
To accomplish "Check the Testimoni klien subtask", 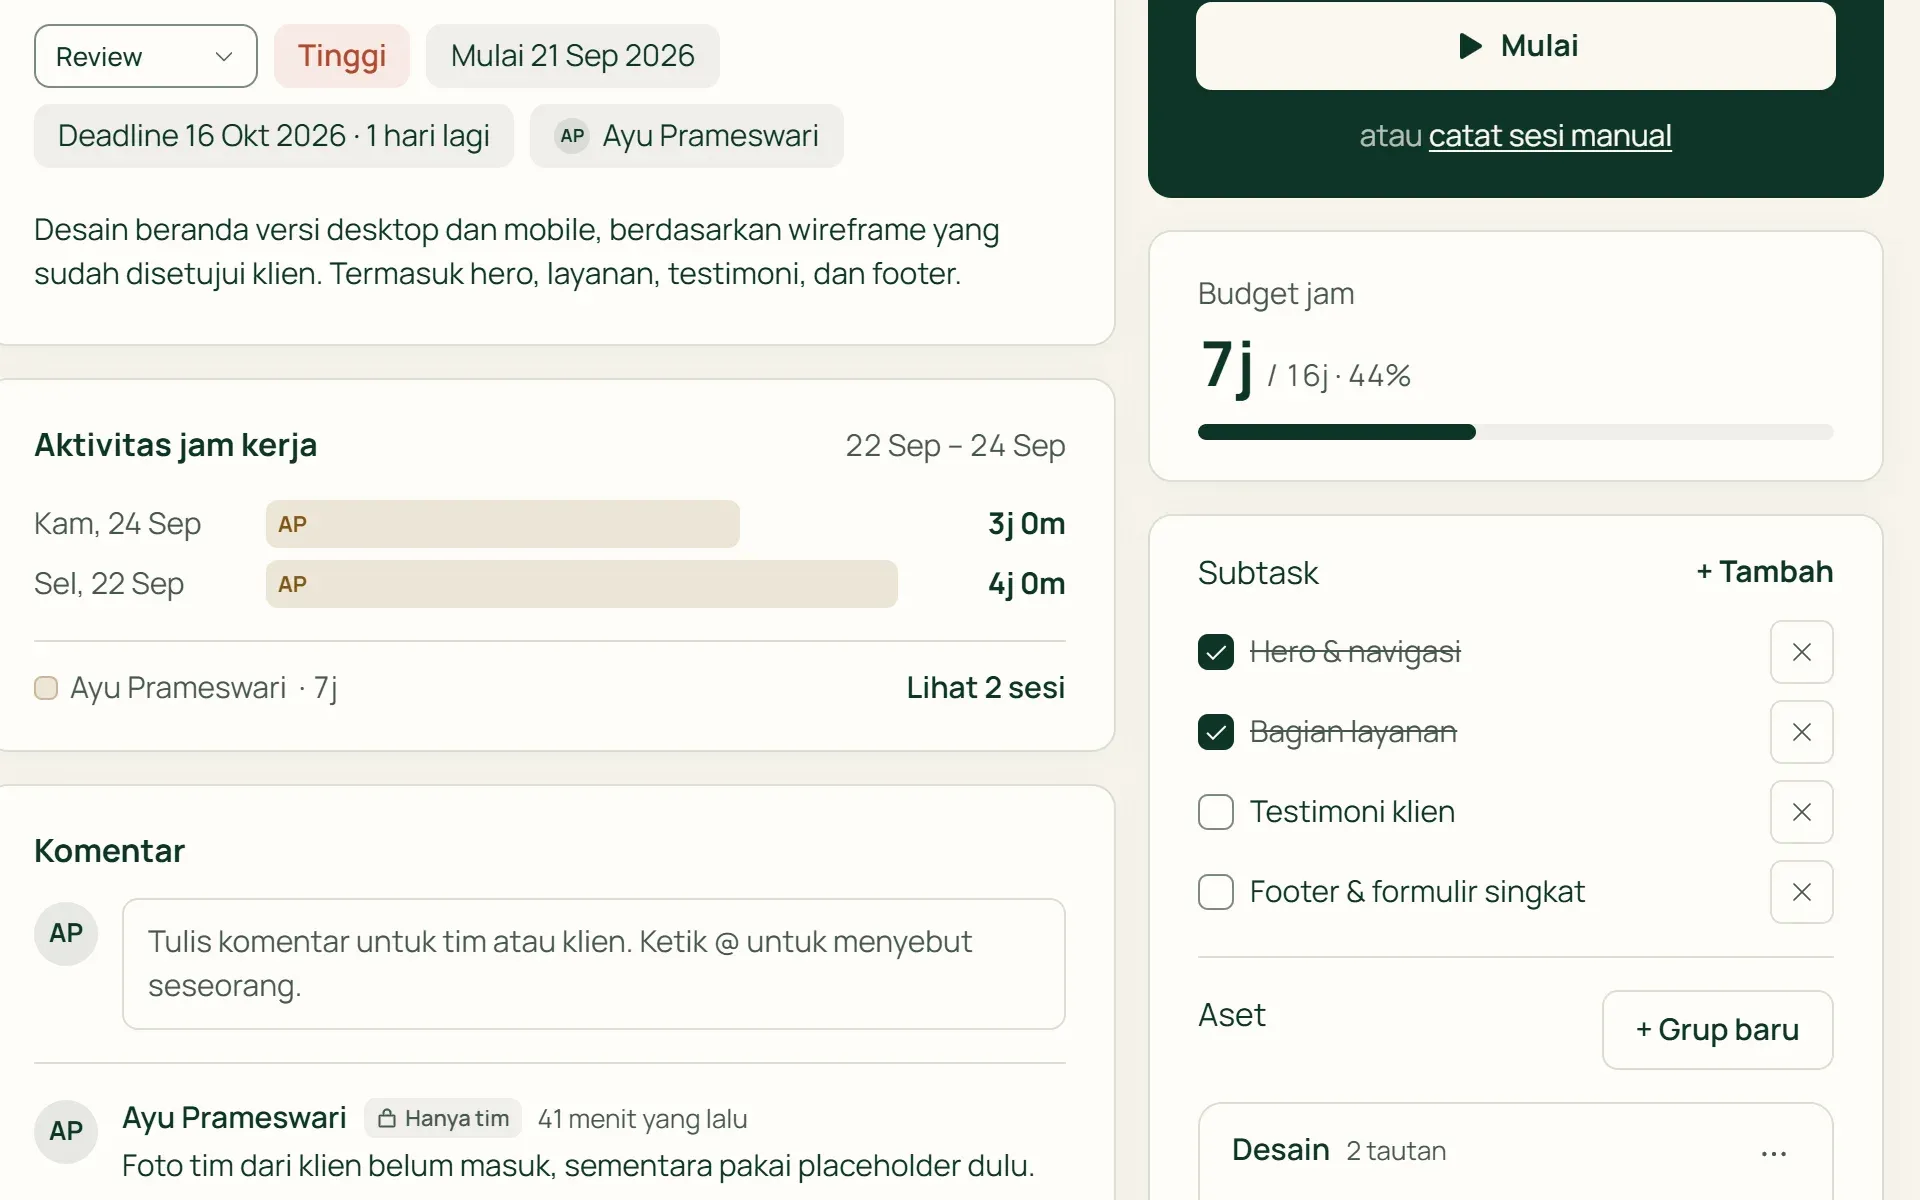I will 1216,812.
